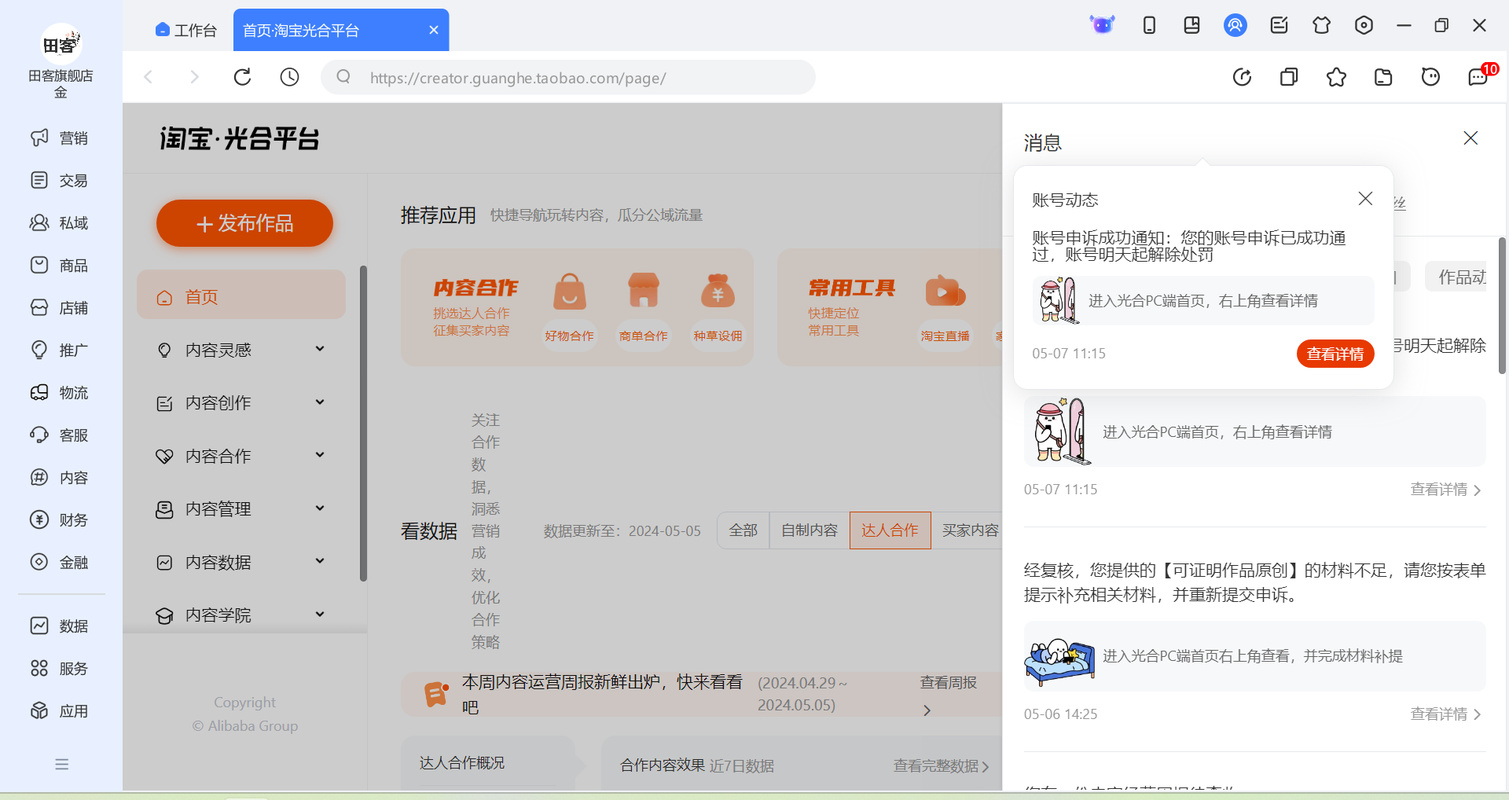Open the 推广 promotion sidebar item
This screenshot has height=800, width=1509.
coord(60,350)
